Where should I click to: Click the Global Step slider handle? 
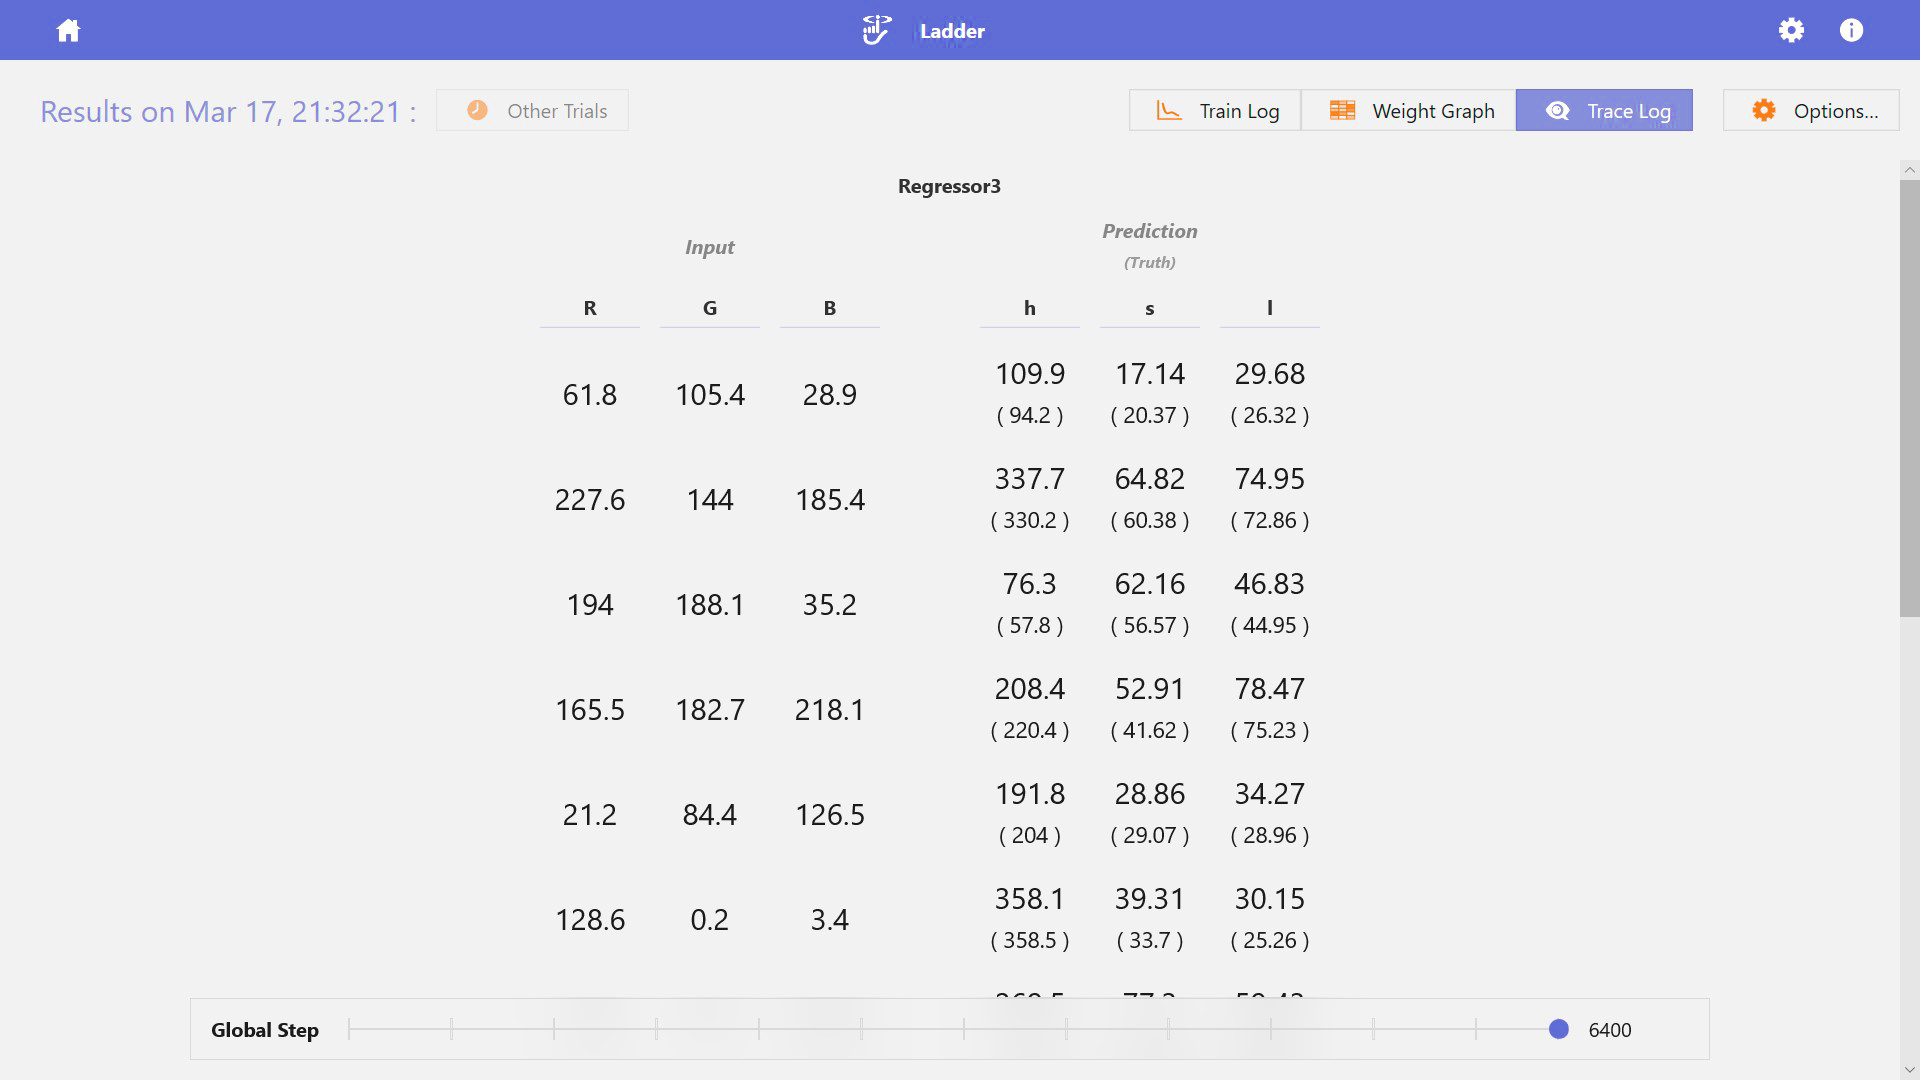pyautogui.click(x=1558, y=1029)
